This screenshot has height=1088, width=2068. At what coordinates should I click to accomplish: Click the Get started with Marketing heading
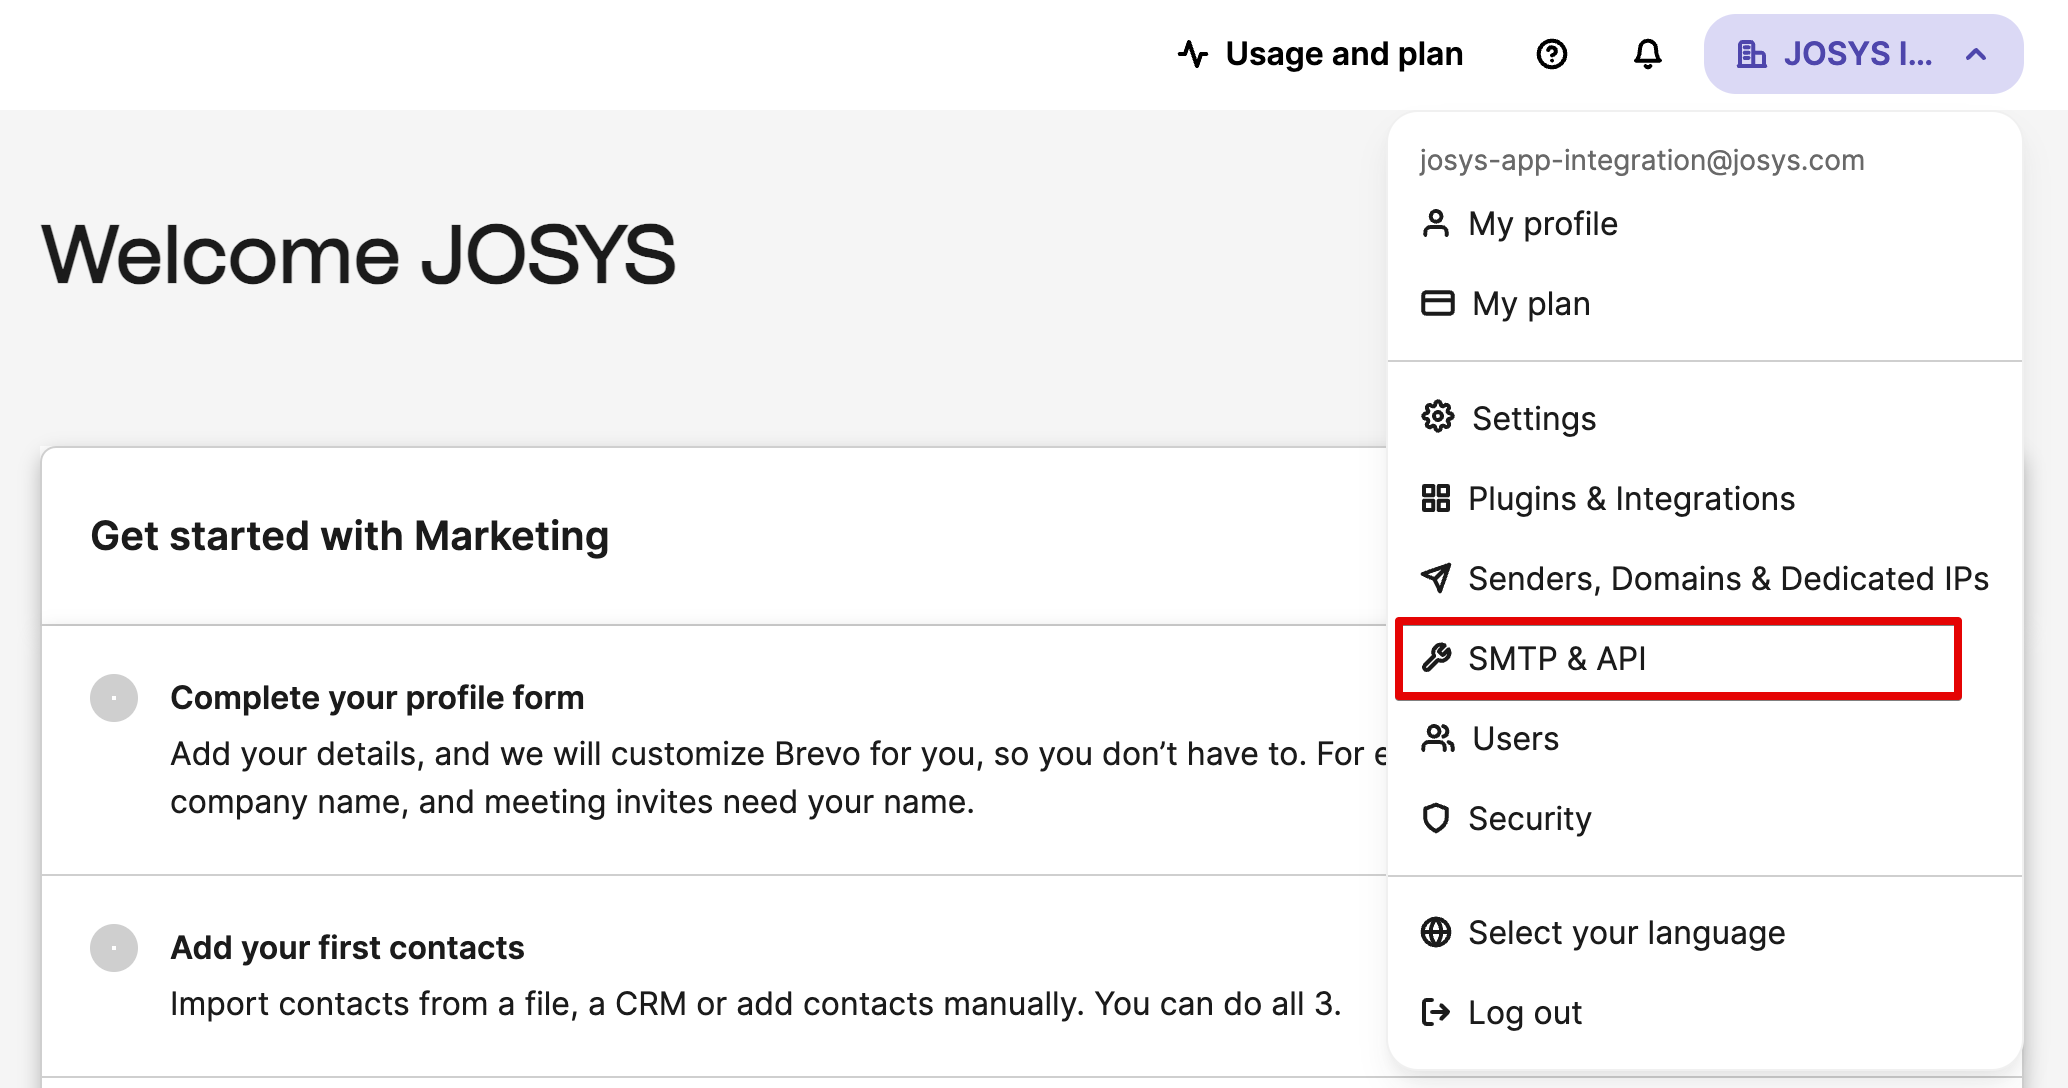tap(350, 536)
